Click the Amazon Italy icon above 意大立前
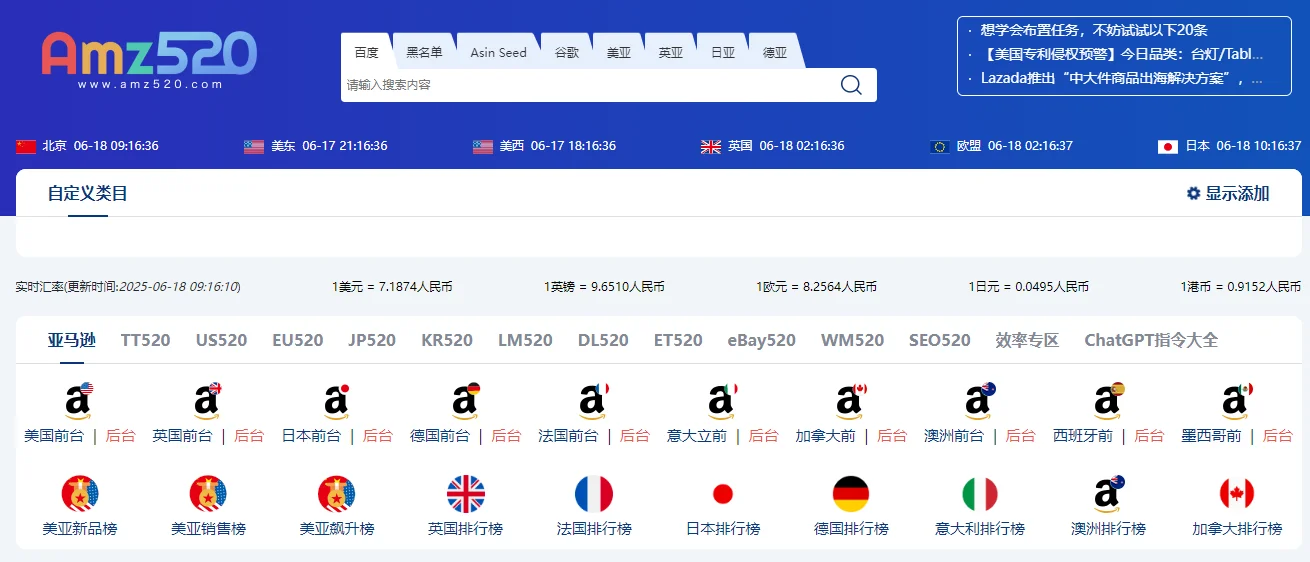The width and height of the screenshot is (1310, 562). coord(722,400)
